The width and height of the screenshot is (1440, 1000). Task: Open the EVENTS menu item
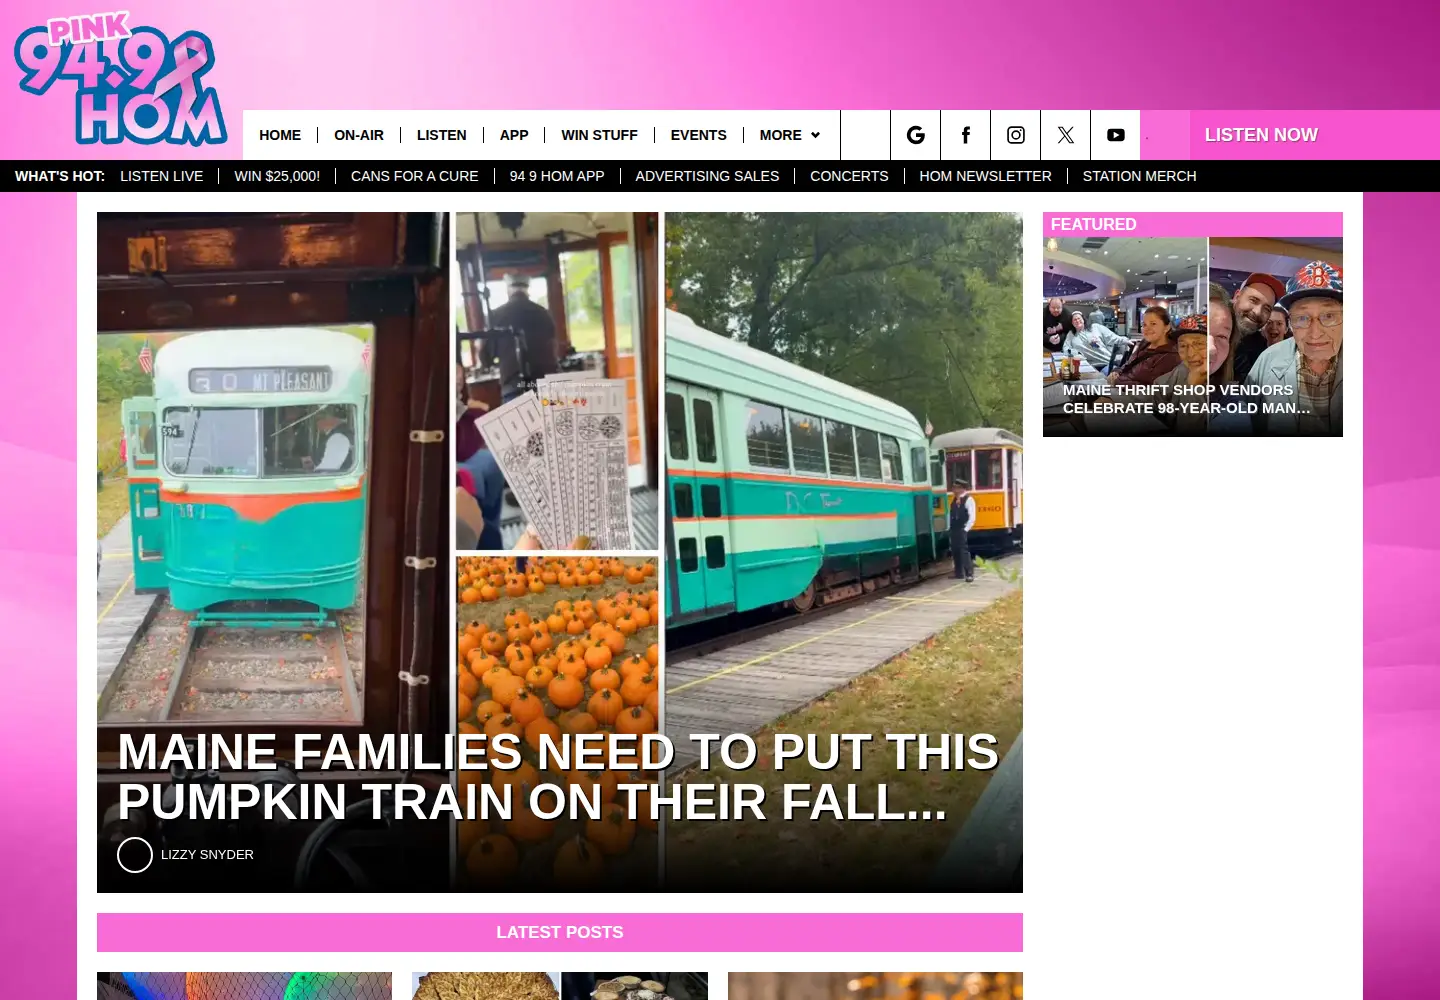tap(698, 135)
